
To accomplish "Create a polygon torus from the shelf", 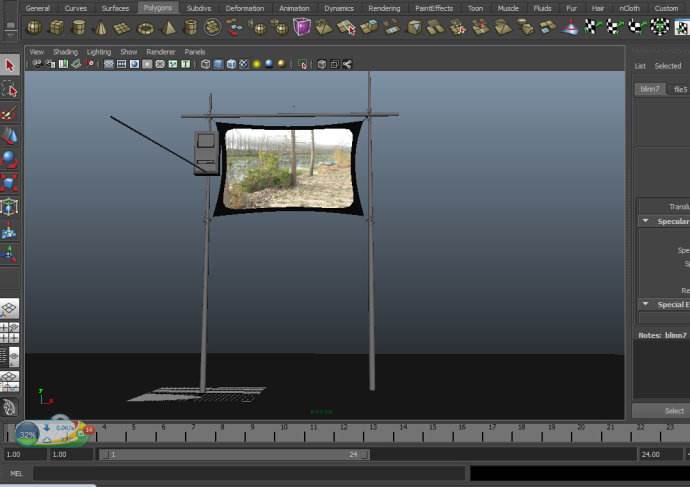I will (145, 28).
